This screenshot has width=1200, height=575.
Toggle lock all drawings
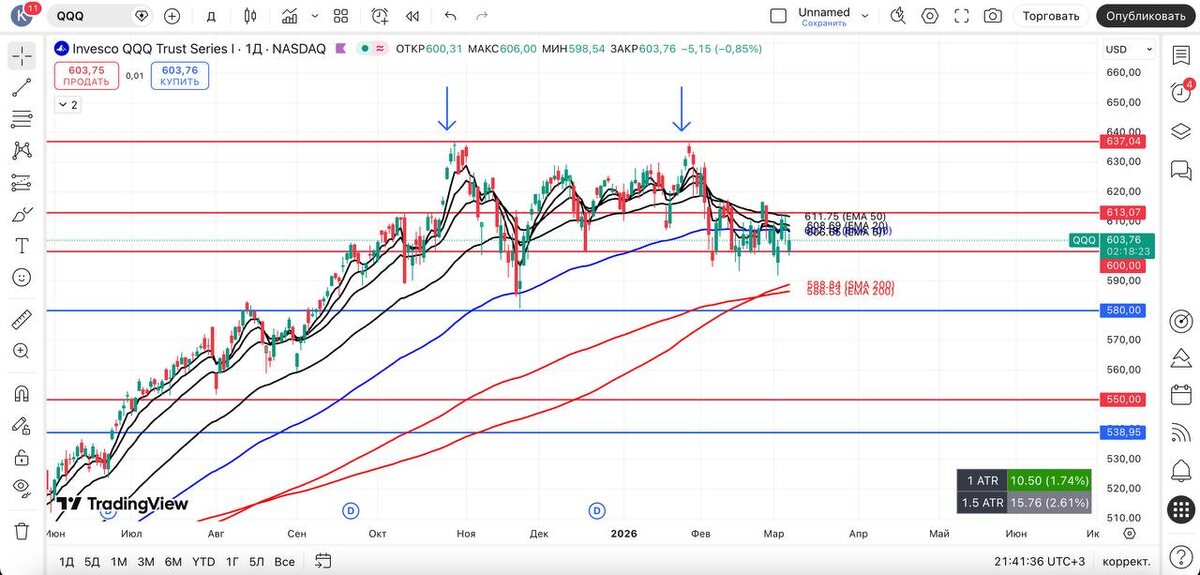pyautogui.click(x=21, y=457)
